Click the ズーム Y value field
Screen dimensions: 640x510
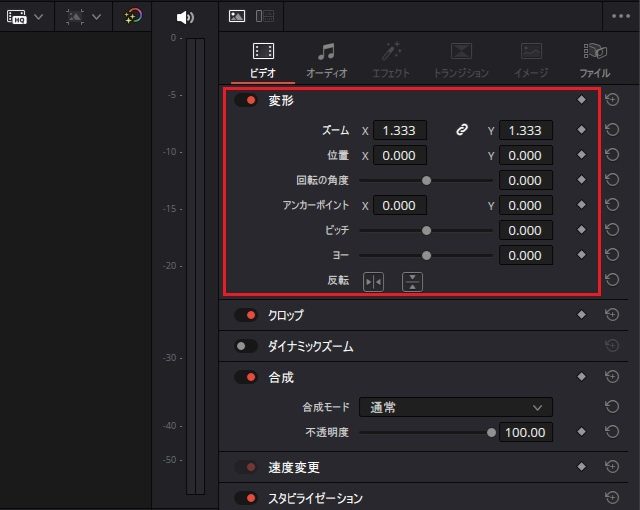[x=526, y=131]
